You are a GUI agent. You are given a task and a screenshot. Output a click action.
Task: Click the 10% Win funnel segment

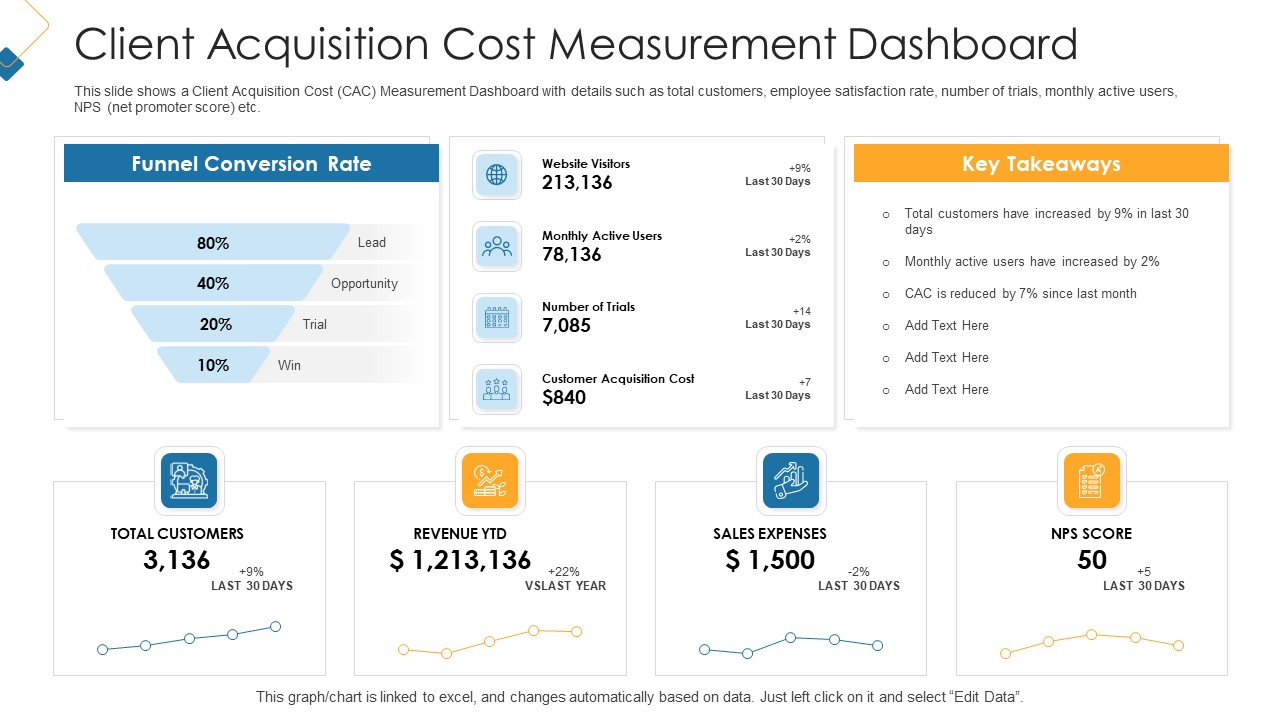[x=213, y=365]
